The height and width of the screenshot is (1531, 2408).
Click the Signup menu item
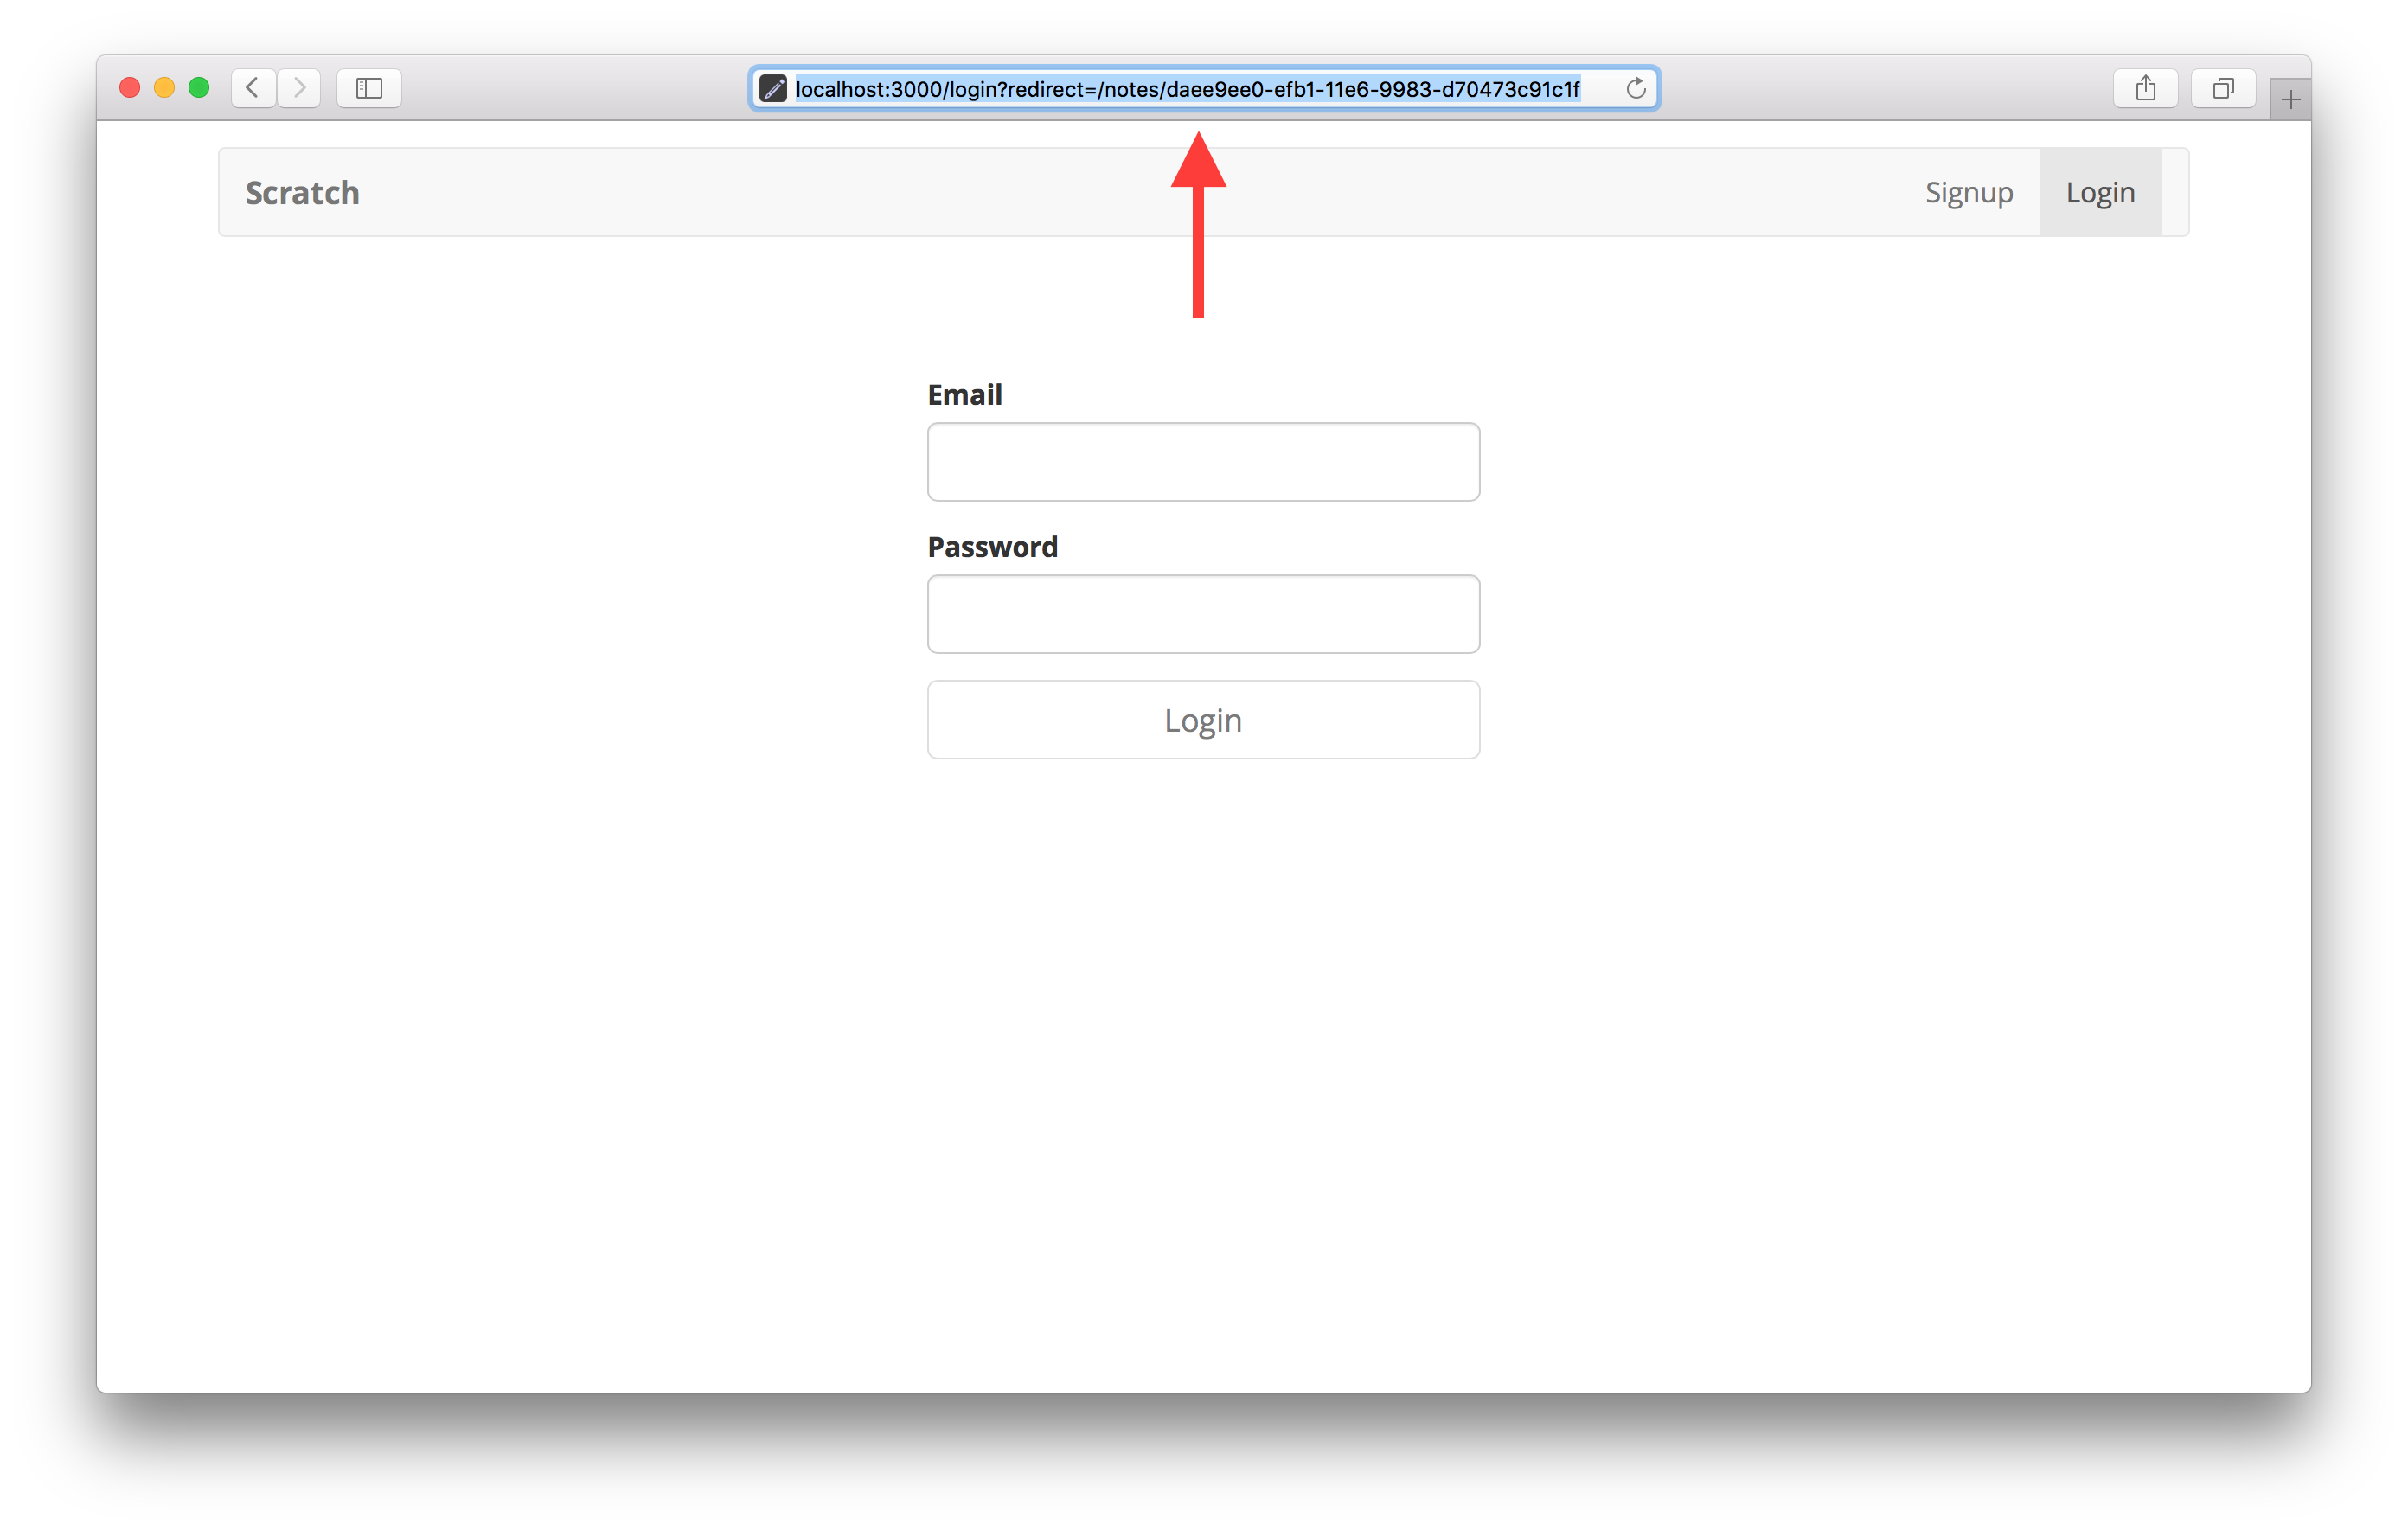tap(1968, 191)
